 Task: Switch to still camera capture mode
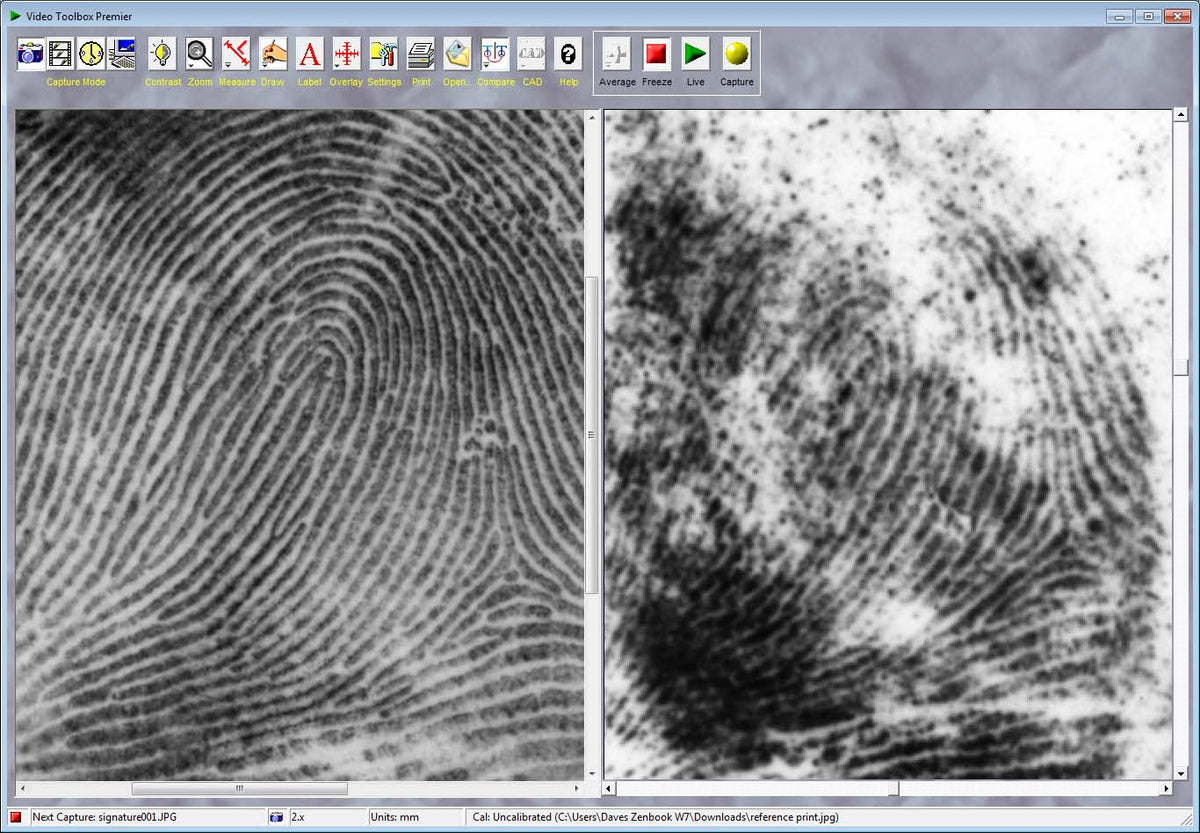(31, 54)
